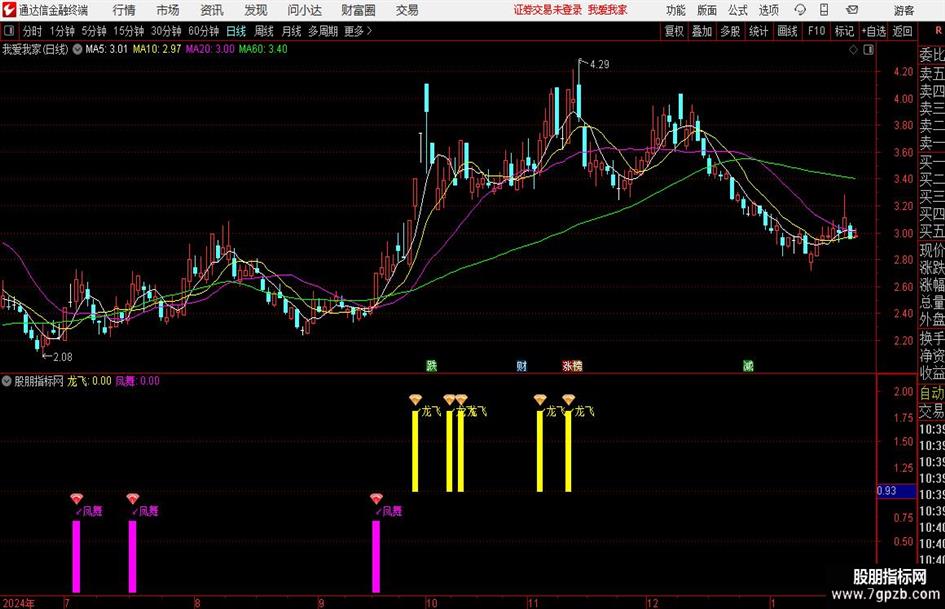Expand 更多 period options
This screenshot has width=945, height=609.
[x=358, y=31]
